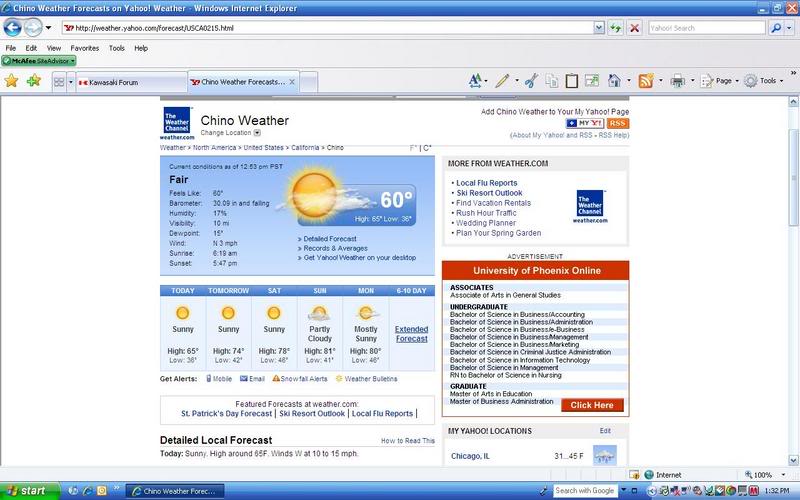Screen dimensions: 800x500
Task: Switch temperature units to Celsius C°
Action: pos(428,148)
